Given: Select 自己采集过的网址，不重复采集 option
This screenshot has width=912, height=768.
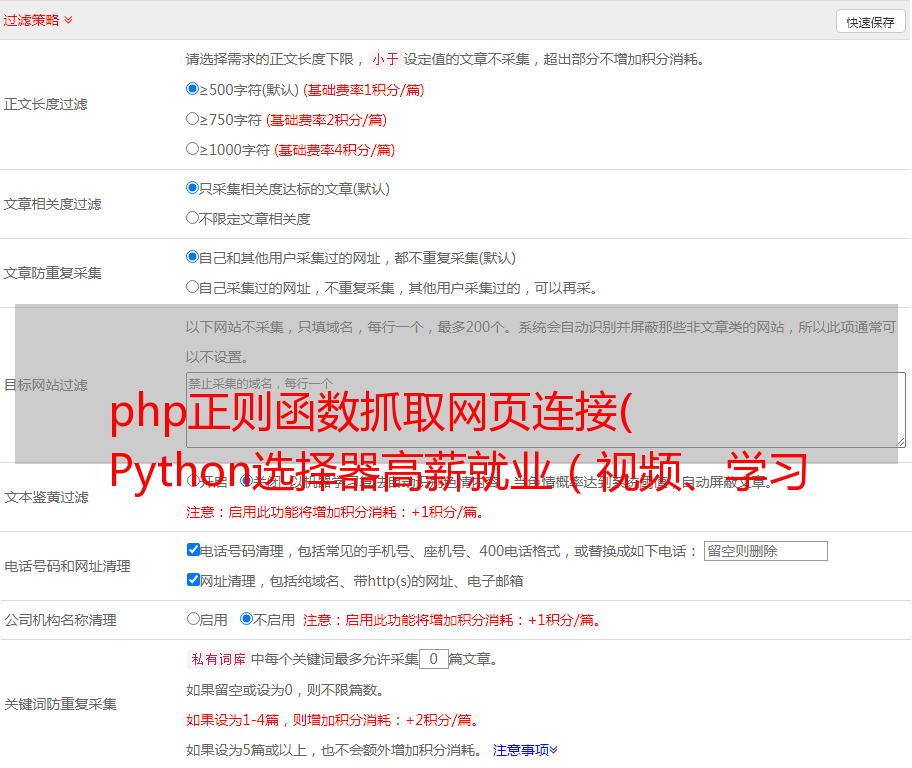Looking at the screenshot, I should 193,287.
